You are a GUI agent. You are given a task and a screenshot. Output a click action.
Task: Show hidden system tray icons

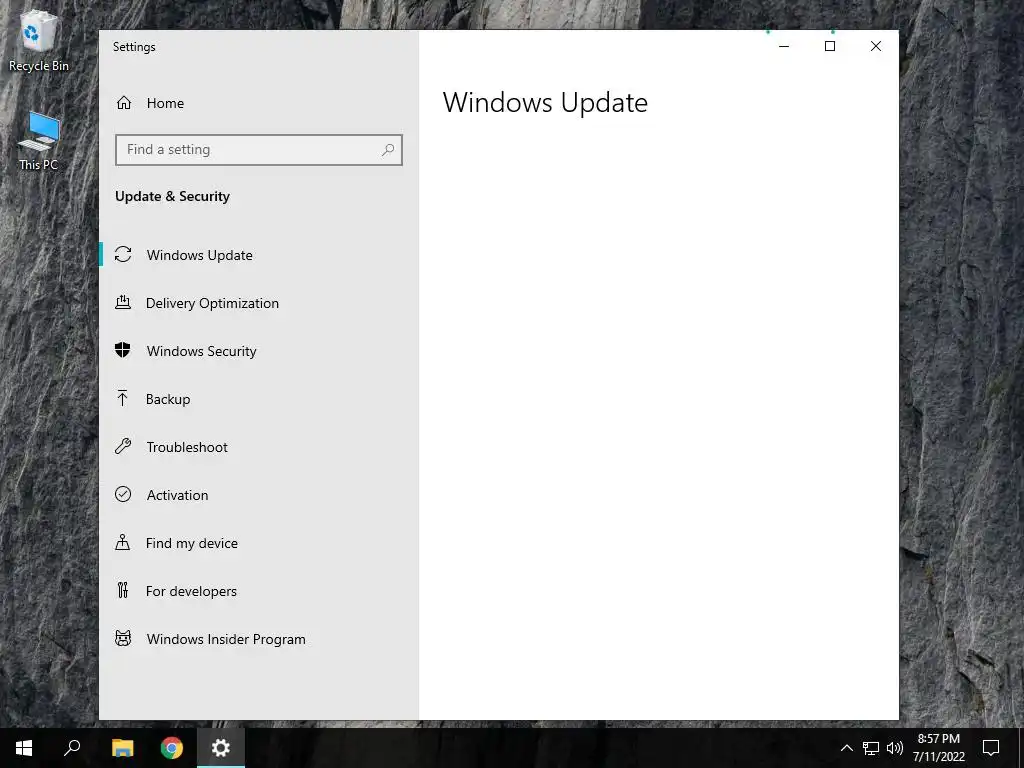[846, 748]
